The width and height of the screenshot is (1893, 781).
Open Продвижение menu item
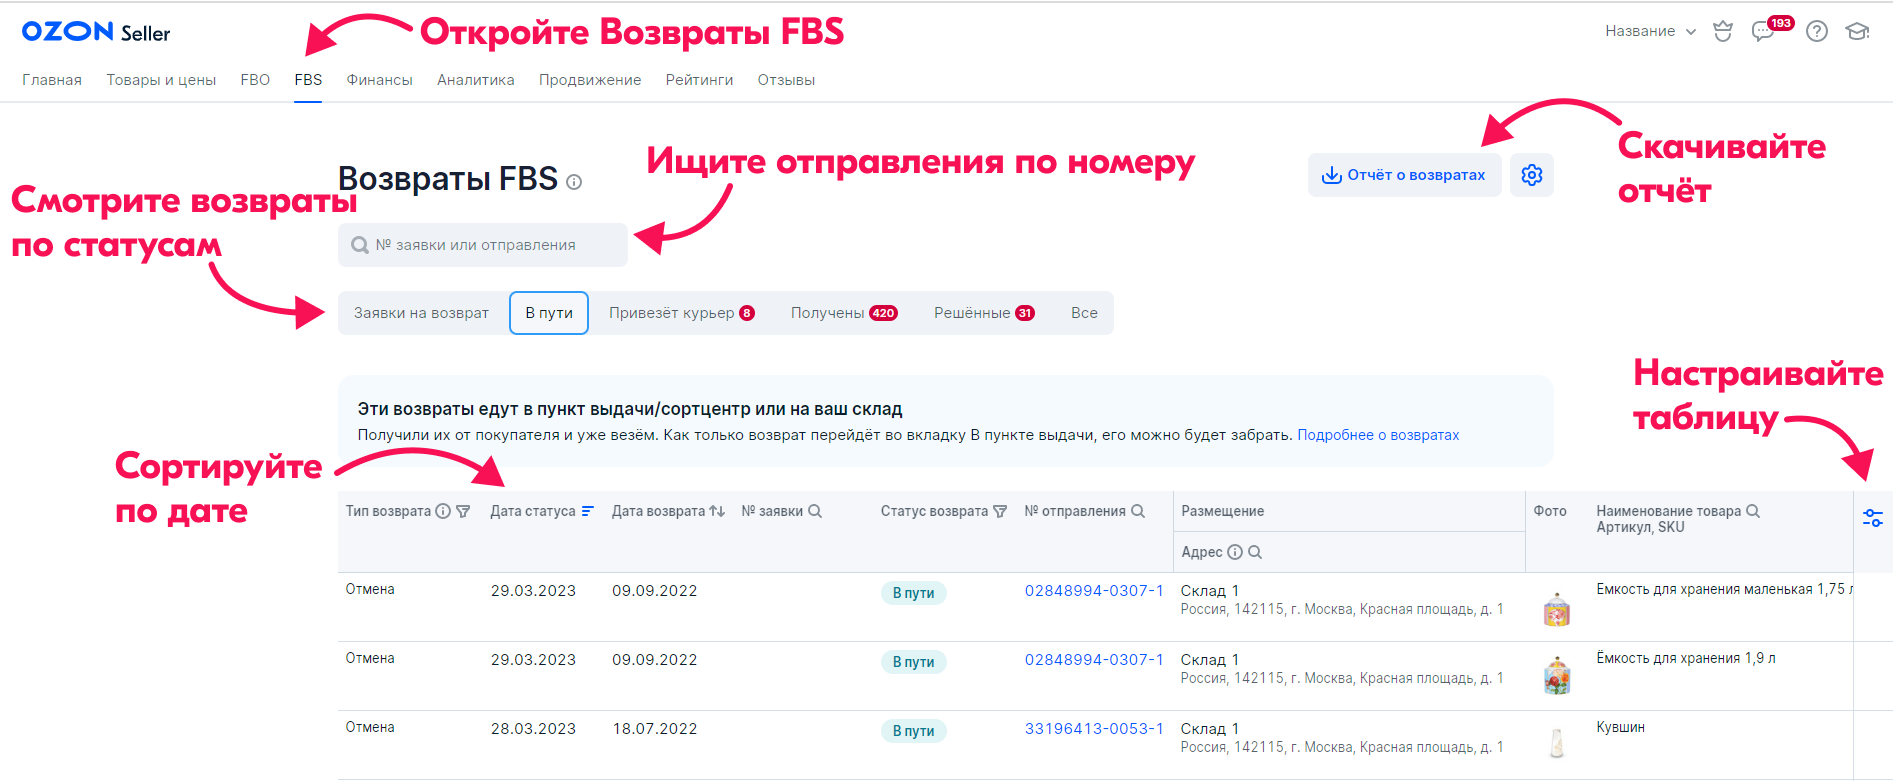point(590,80)
